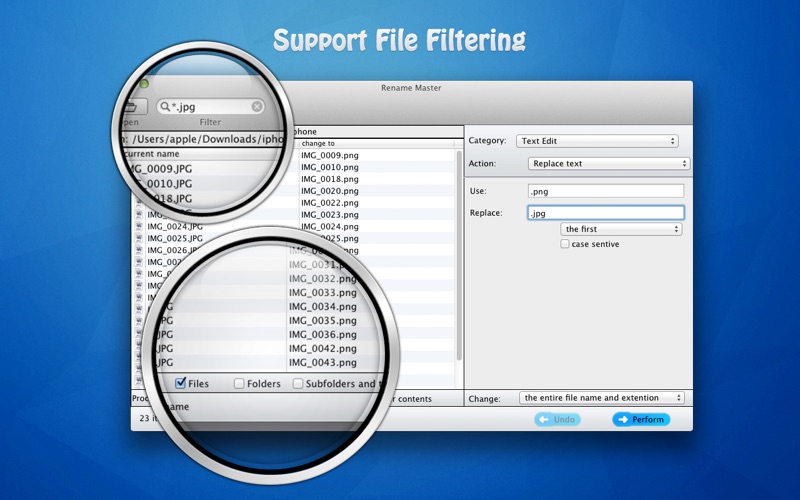The width and height of the screenshot is (800, 500).
Task: Click the file list vertical scrollbar
Action: click(x=459, y=250)
